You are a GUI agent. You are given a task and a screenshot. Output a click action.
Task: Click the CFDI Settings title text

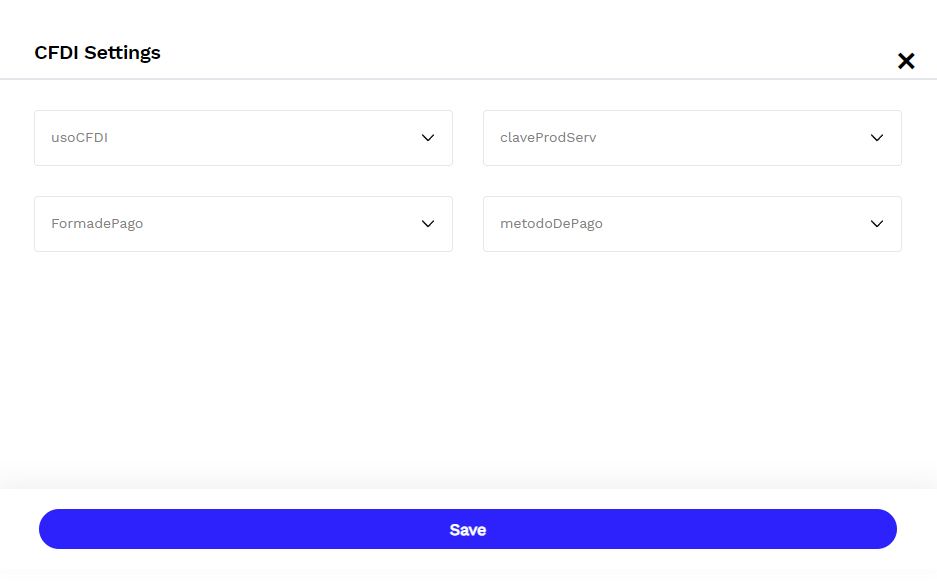point(97,52)
